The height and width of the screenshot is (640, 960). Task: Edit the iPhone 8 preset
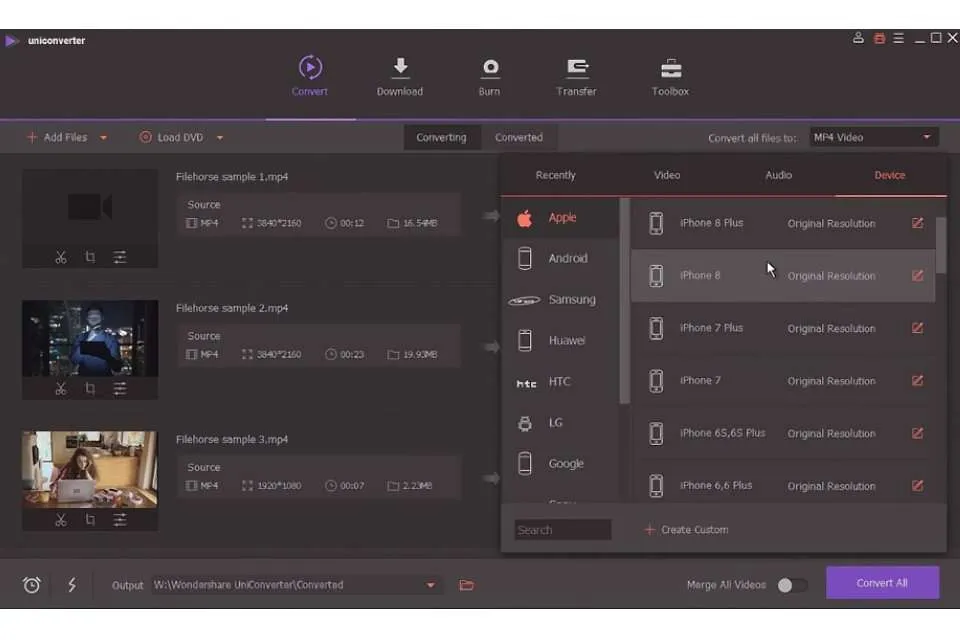coord(917,276)
